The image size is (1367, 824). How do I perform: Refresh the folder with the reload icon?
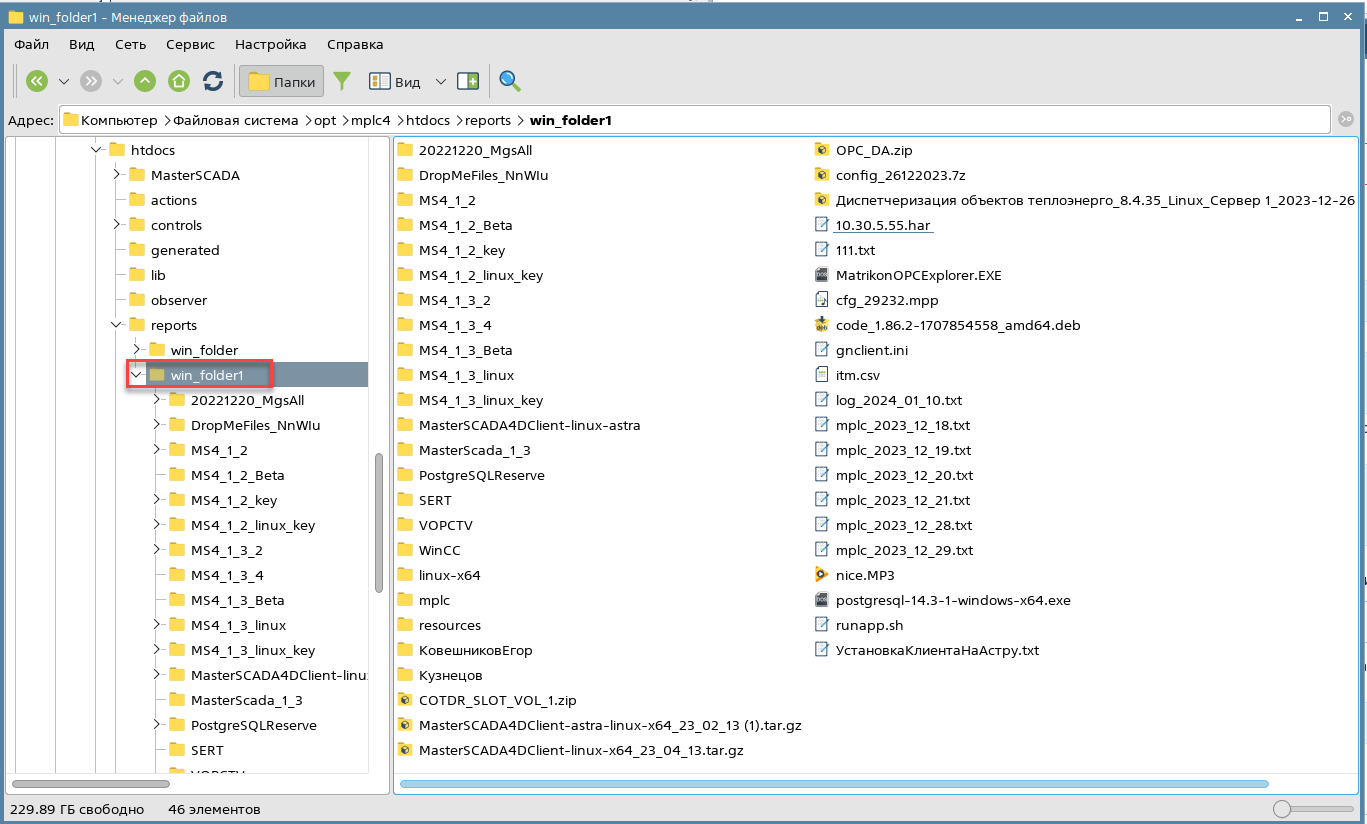tap(212, 82)
